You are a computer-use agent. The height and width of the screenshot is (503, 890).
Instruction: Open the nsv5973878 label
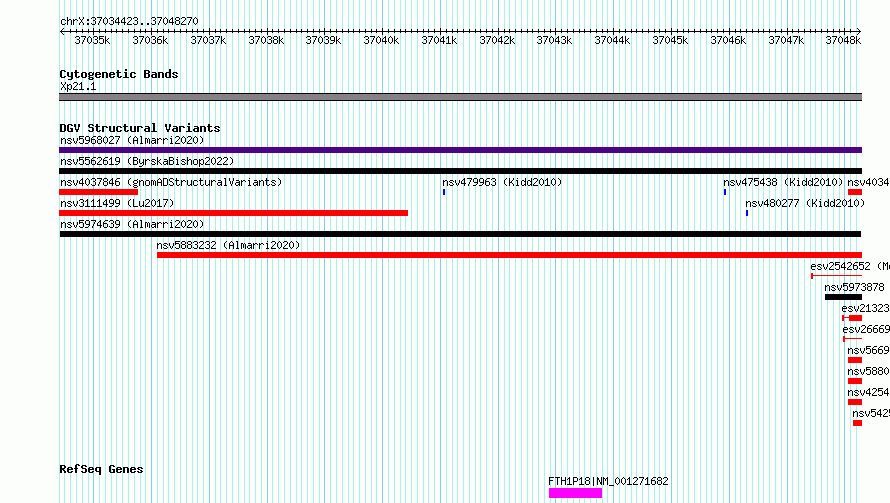(x=854, y=287)
